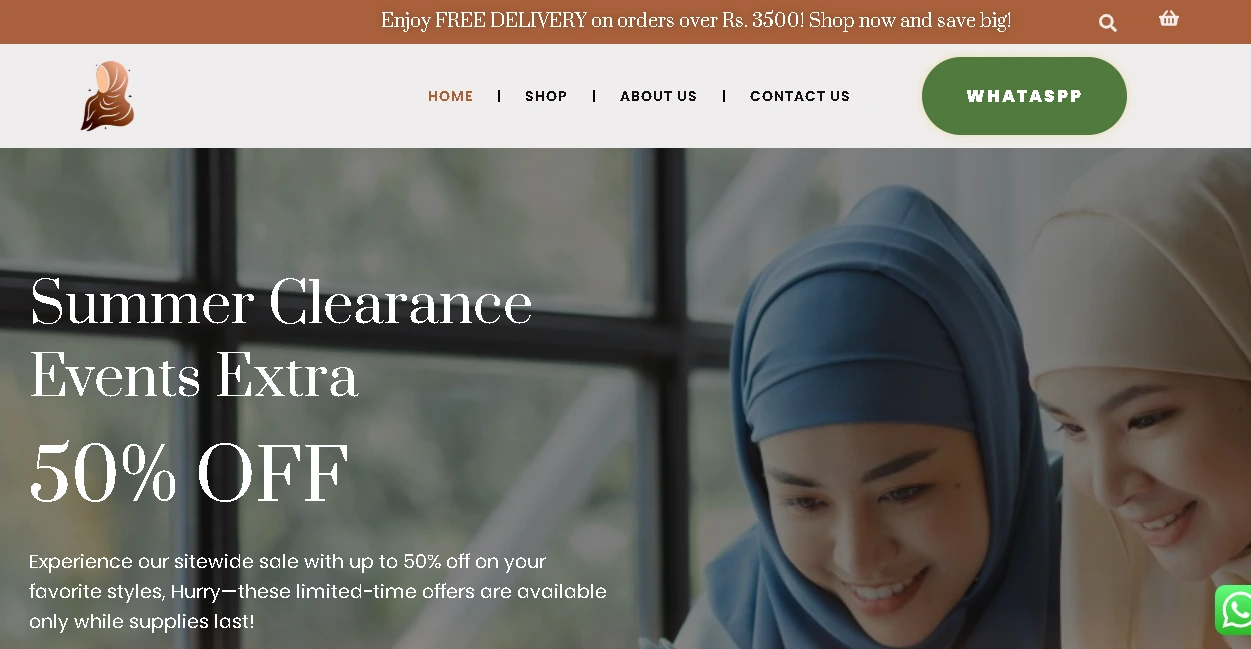Click the brown announcement bar background
The width and height of the screenshot is (1251, 649).
pos(200,21)
